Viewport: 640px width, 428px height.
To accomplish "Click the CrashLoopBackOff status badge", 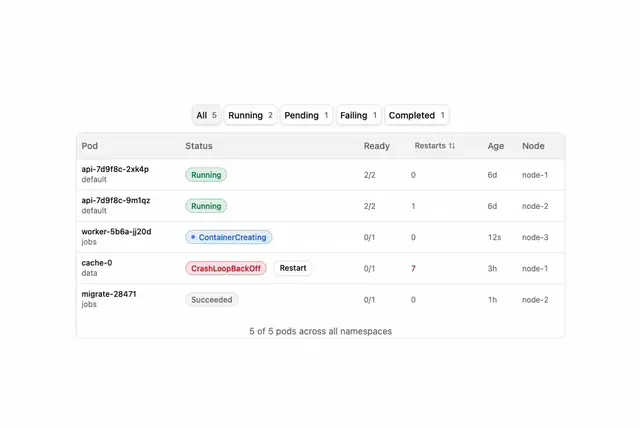I will 226,268.
